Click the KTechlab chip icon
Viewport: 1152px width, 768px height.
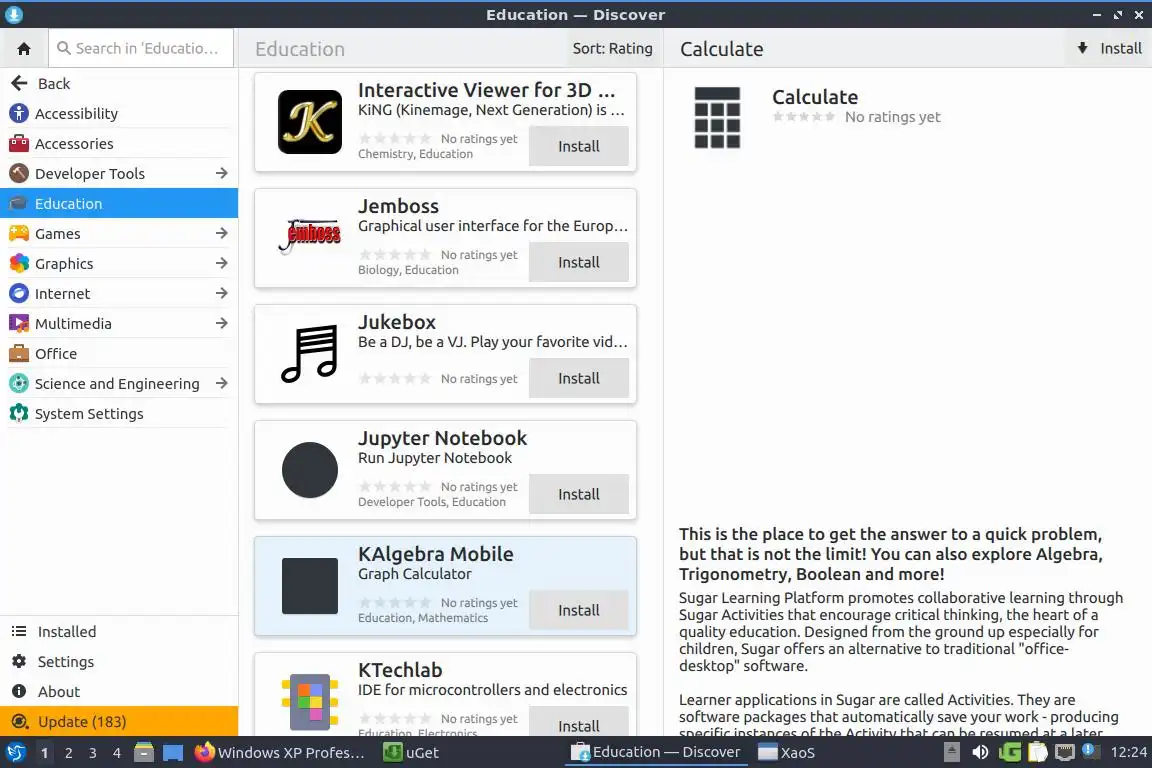[x=310, y=702]
